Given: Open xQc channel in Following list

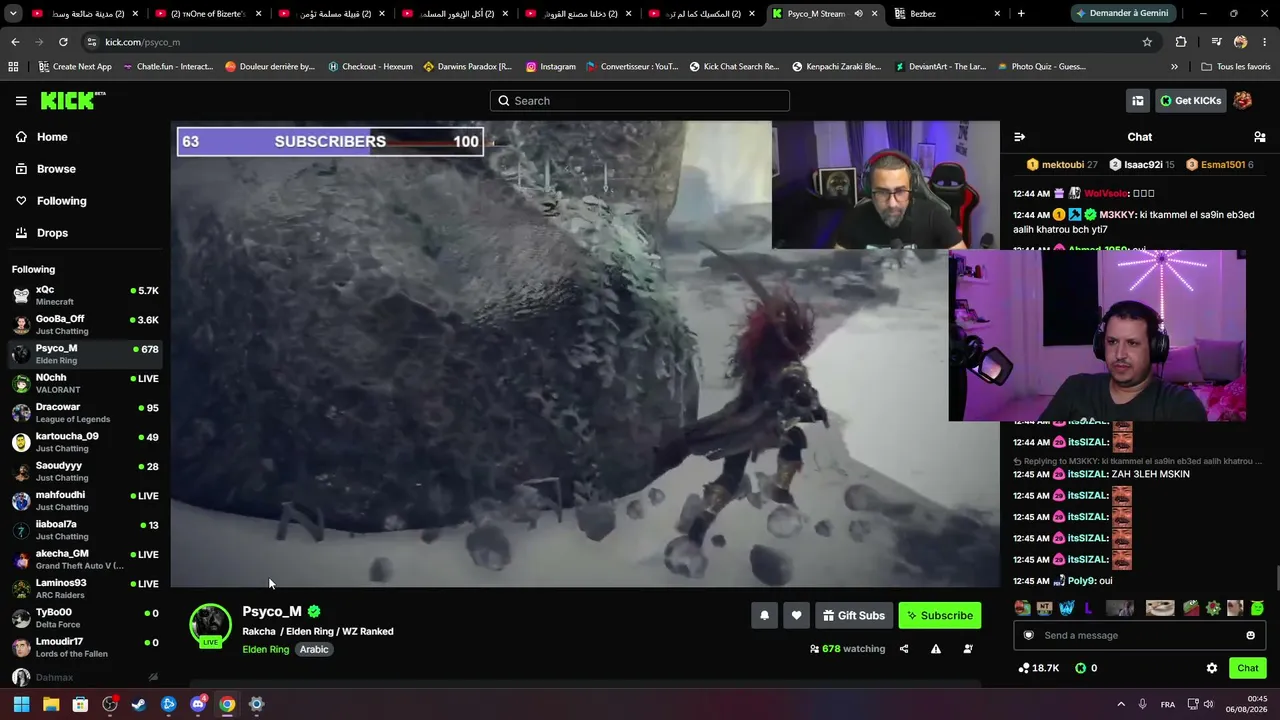Looking at the screenshot, I should (x=85, y=295).
